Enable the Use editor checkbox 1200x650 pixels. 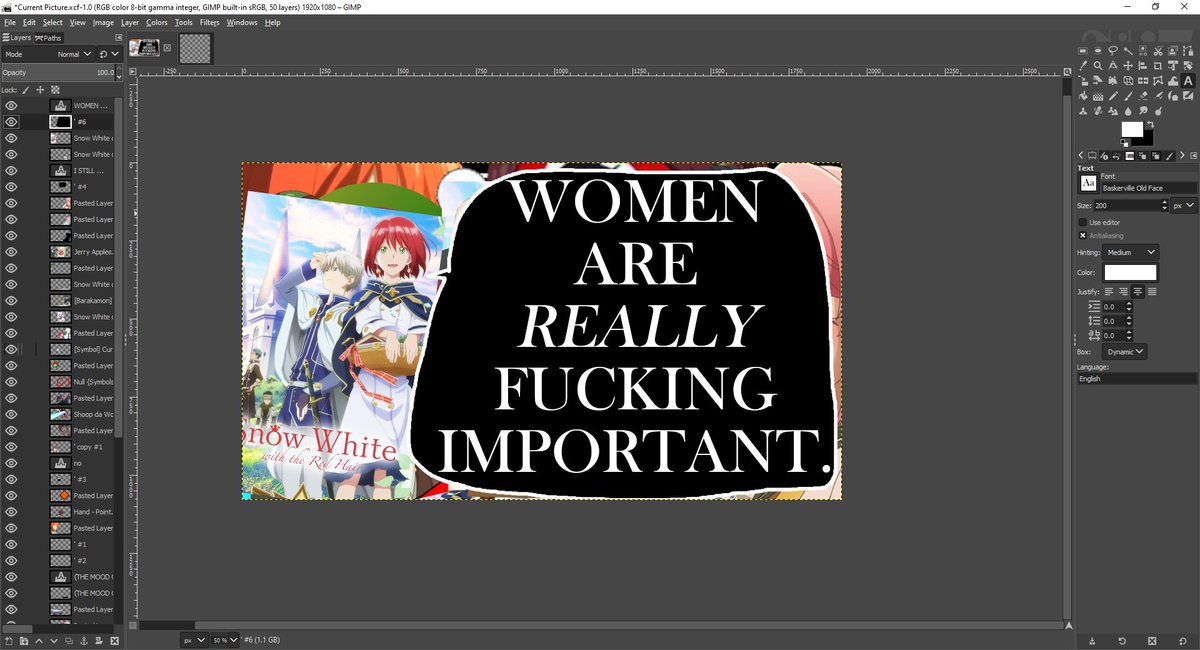[x=1083, y=222]
